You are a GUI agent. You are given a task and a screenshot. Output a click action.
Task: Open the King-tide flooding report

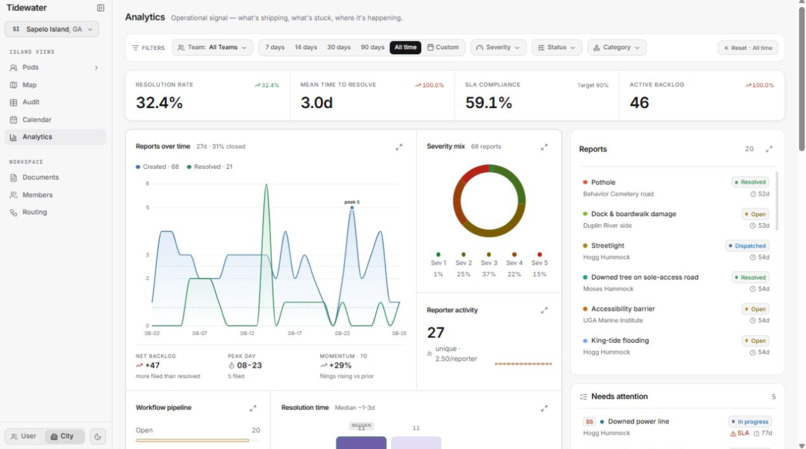[676, 346]
